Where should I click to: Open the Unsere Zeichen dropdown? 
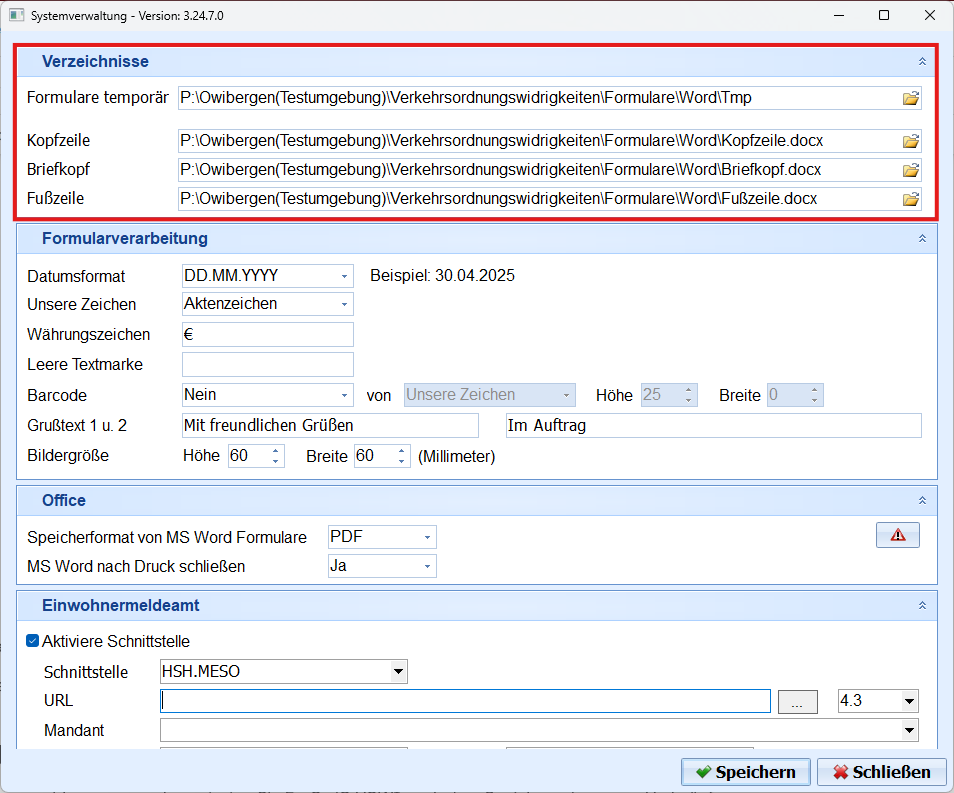click(344, 304)
